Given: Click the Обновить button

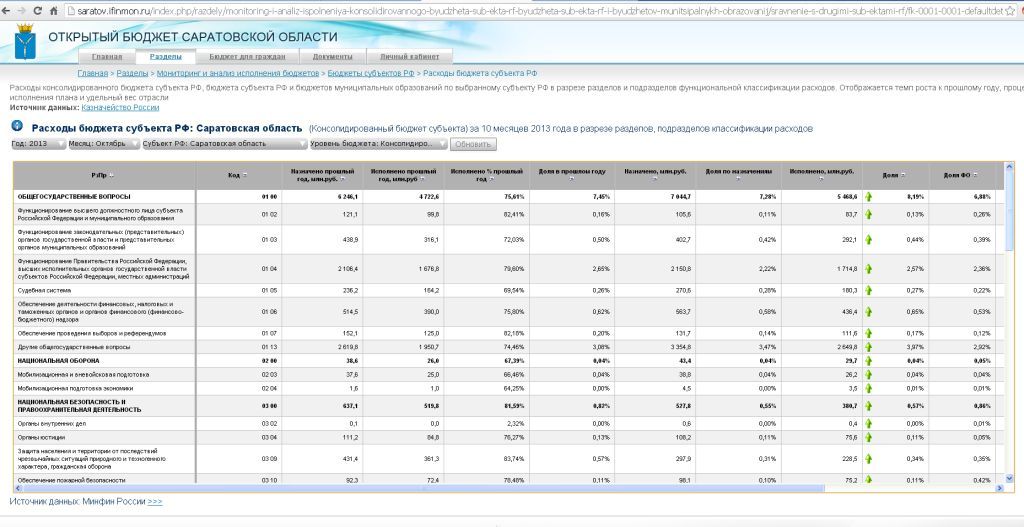Looking at the screenshot, I should [x=473, y=144].
